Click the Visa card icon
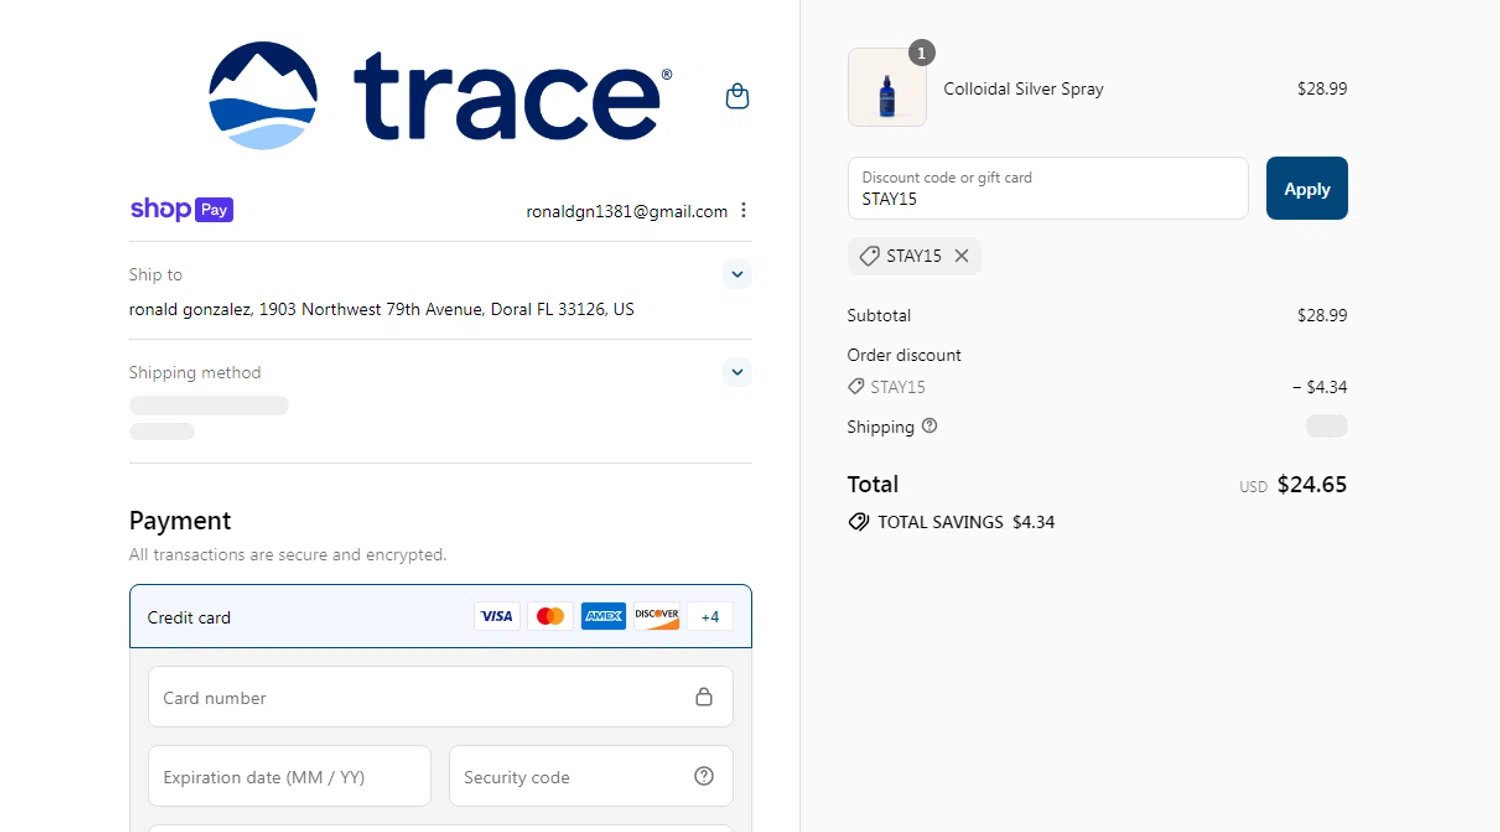 click(x=497, y=616)
